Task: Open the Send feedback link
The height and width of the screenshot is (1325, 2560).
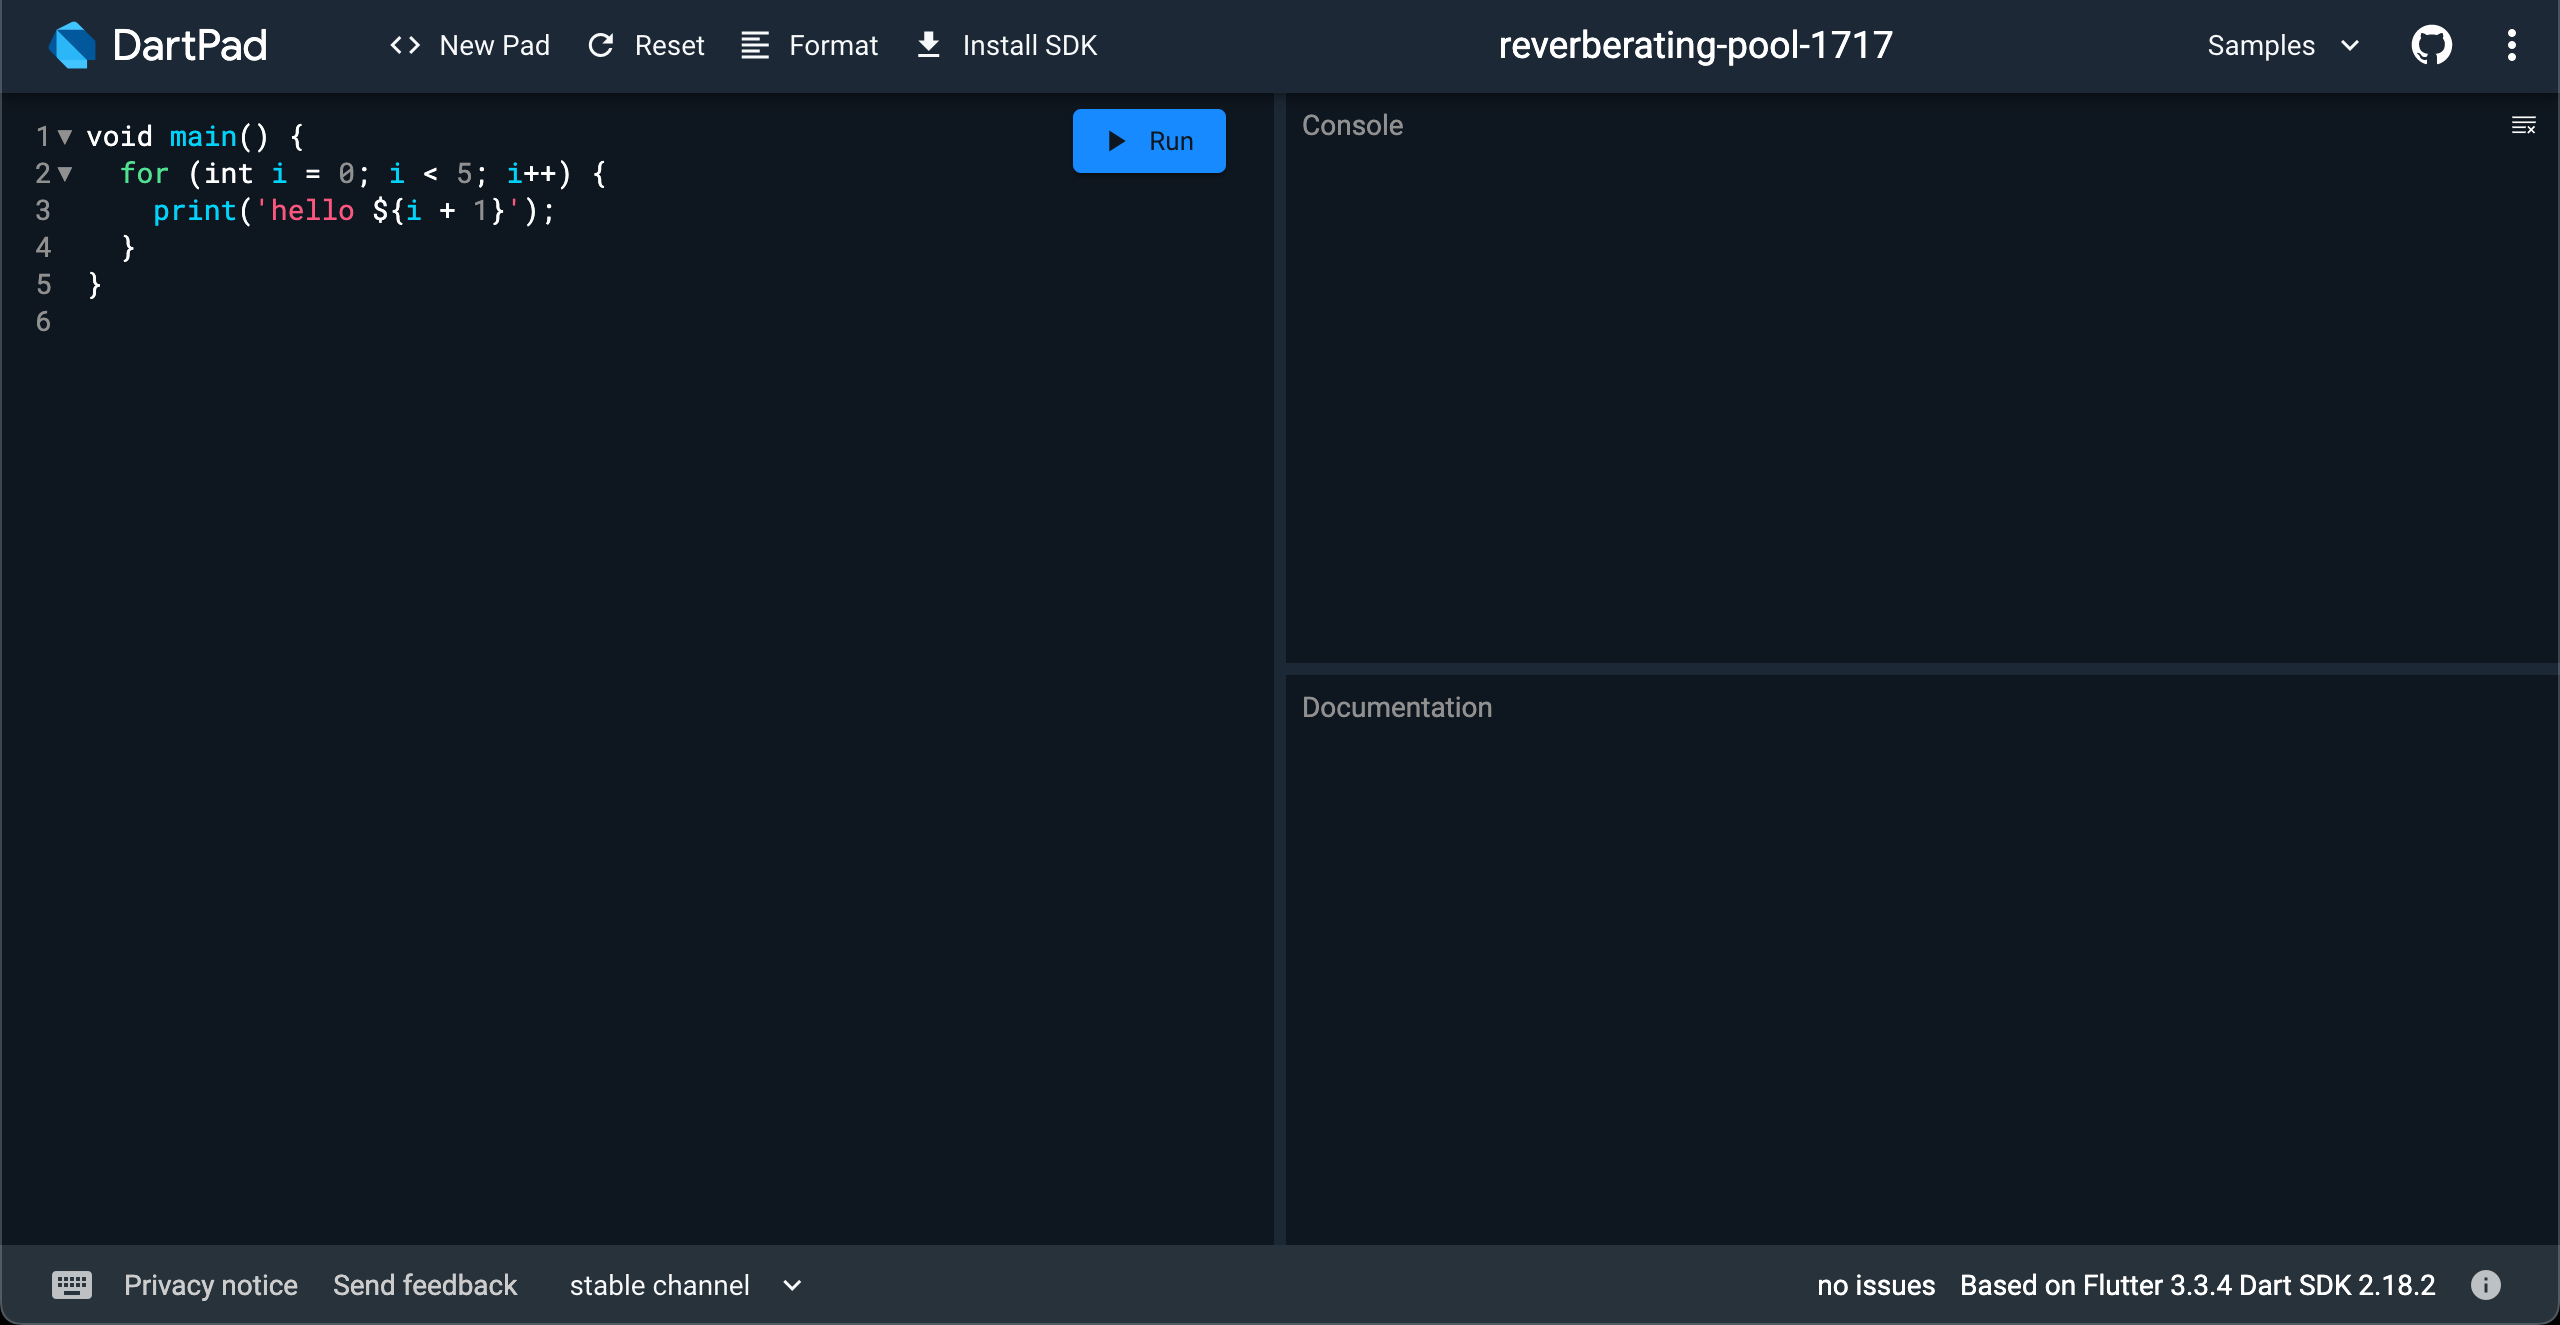Action: pyautogui.click(x=425, y=1285)
